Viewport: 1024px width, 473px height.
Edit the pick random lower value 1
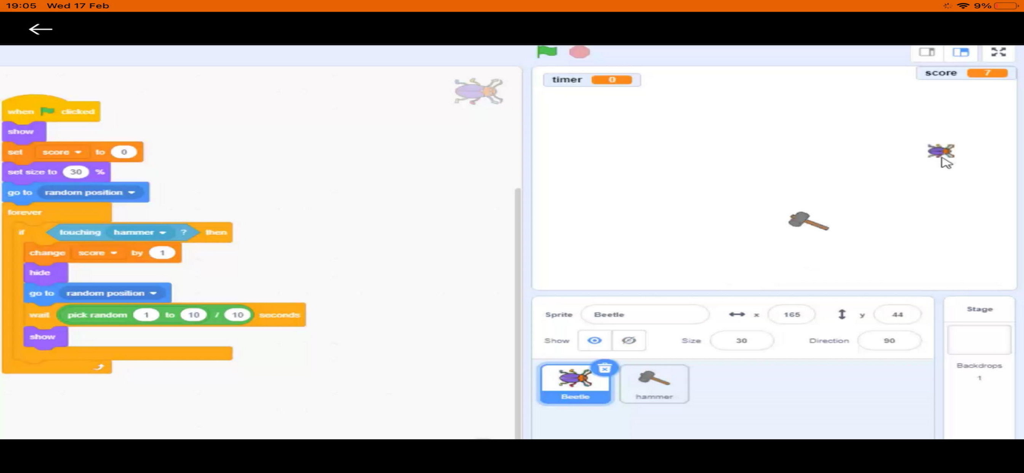coord(146,315)
